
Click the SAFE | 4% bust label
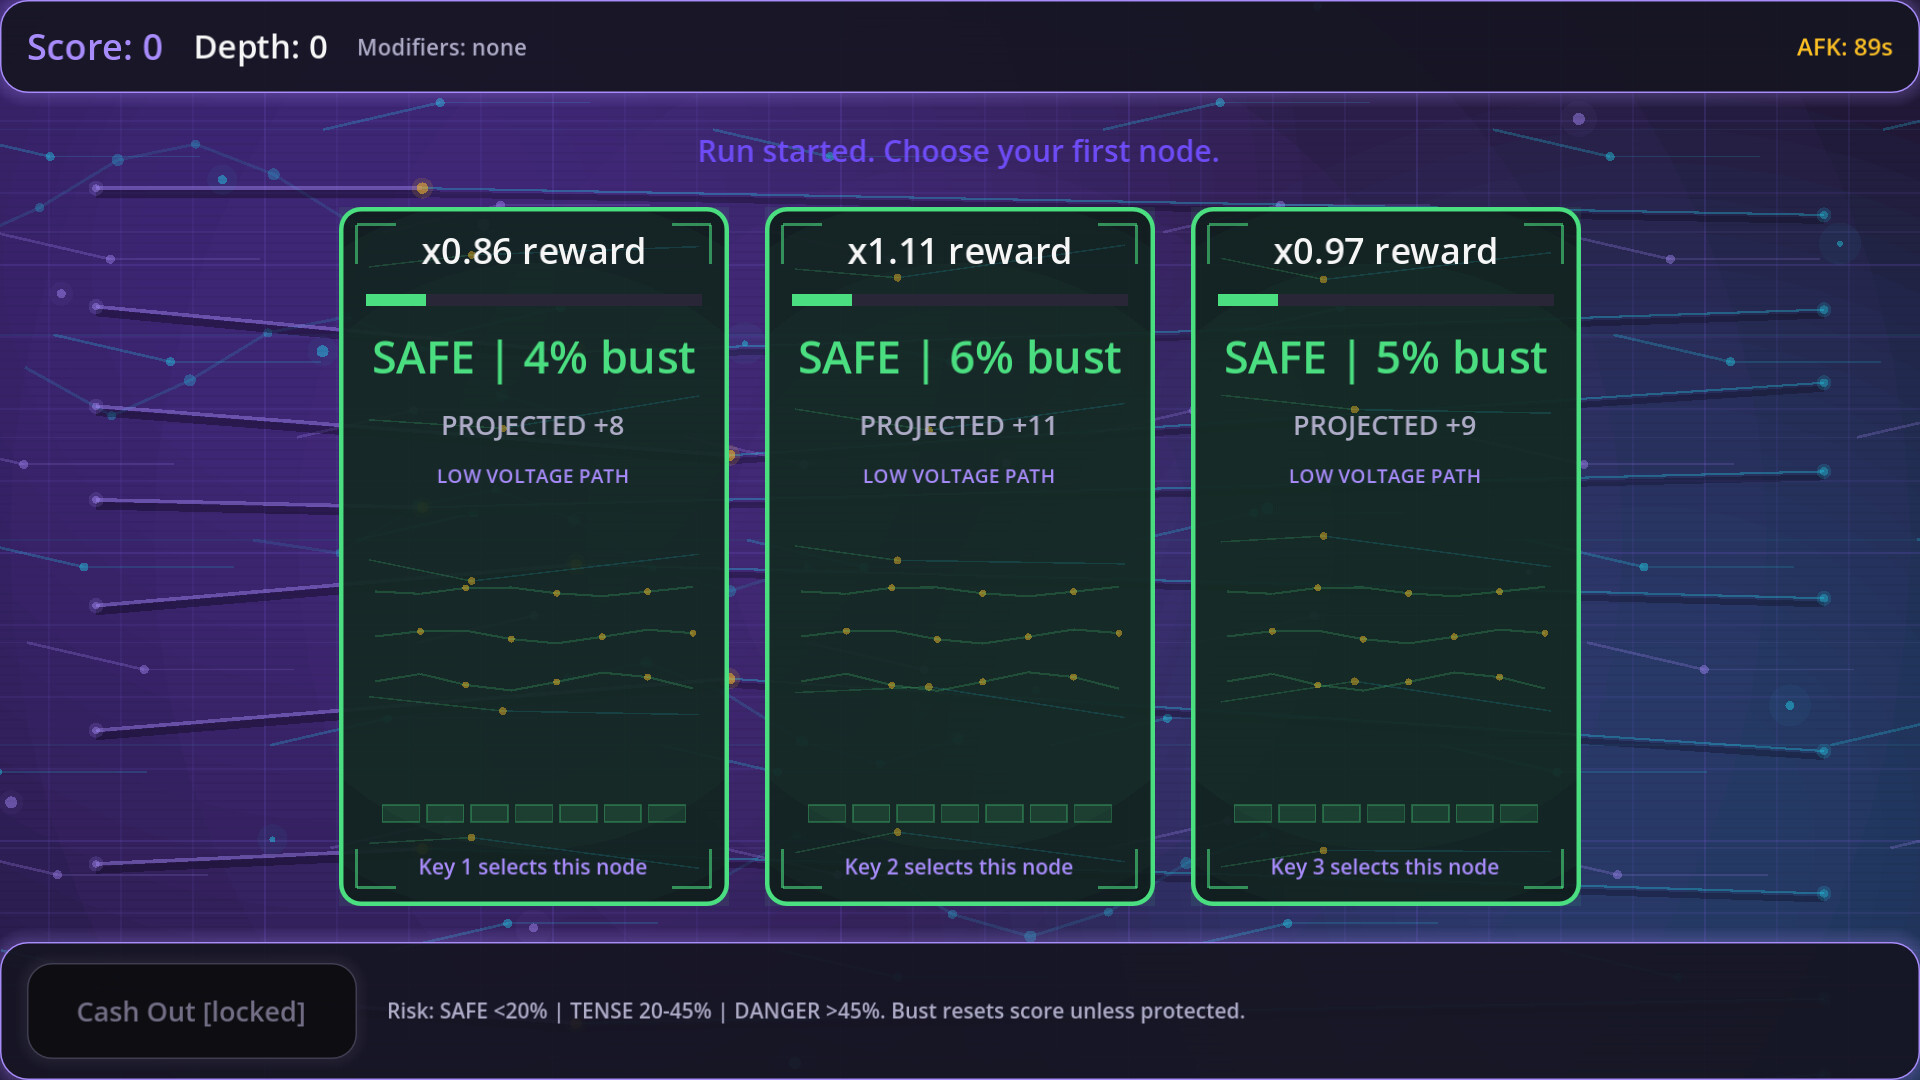pyautogui.click(x=533, y=358)
